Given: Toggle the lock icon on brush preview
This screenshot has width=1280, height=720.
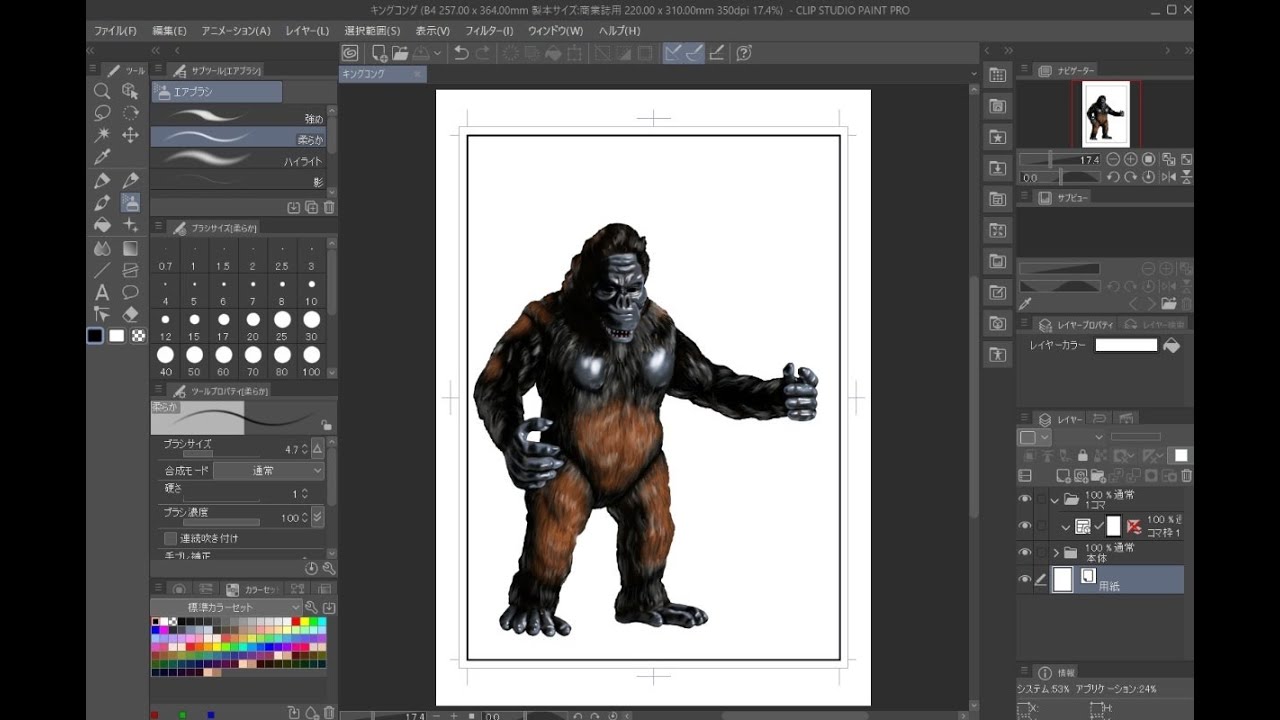Looking at the screenshot, I should [326, 425].
